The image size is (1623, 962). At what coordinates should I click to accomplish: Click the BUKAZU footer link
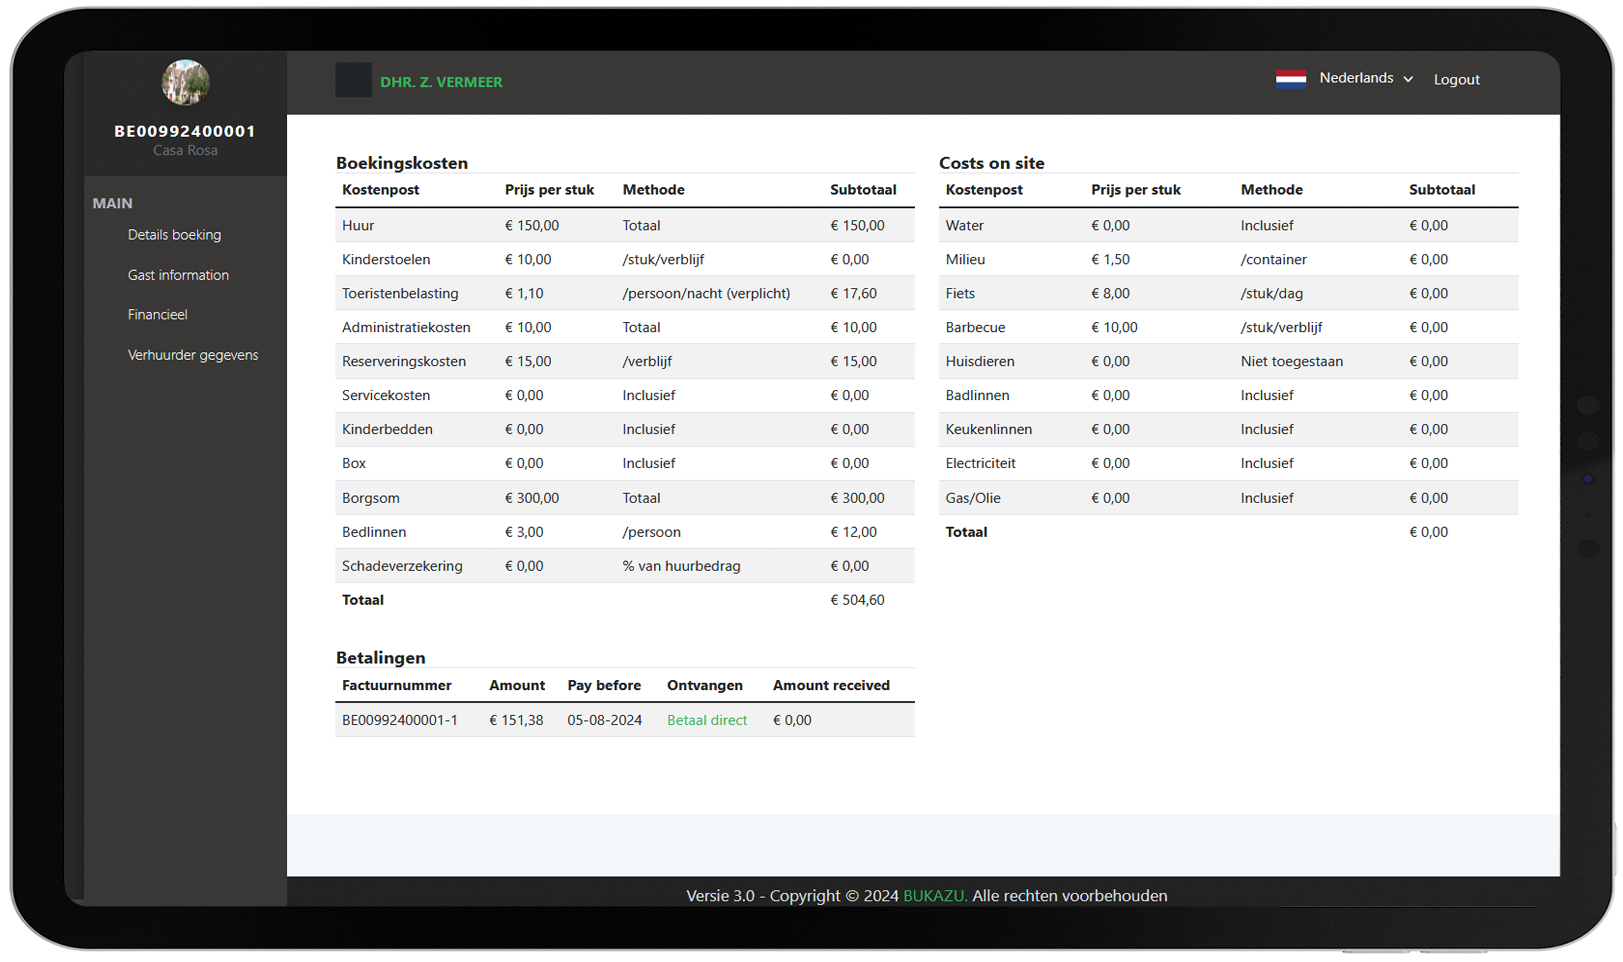pyautogui.click(x=934, y=896)
